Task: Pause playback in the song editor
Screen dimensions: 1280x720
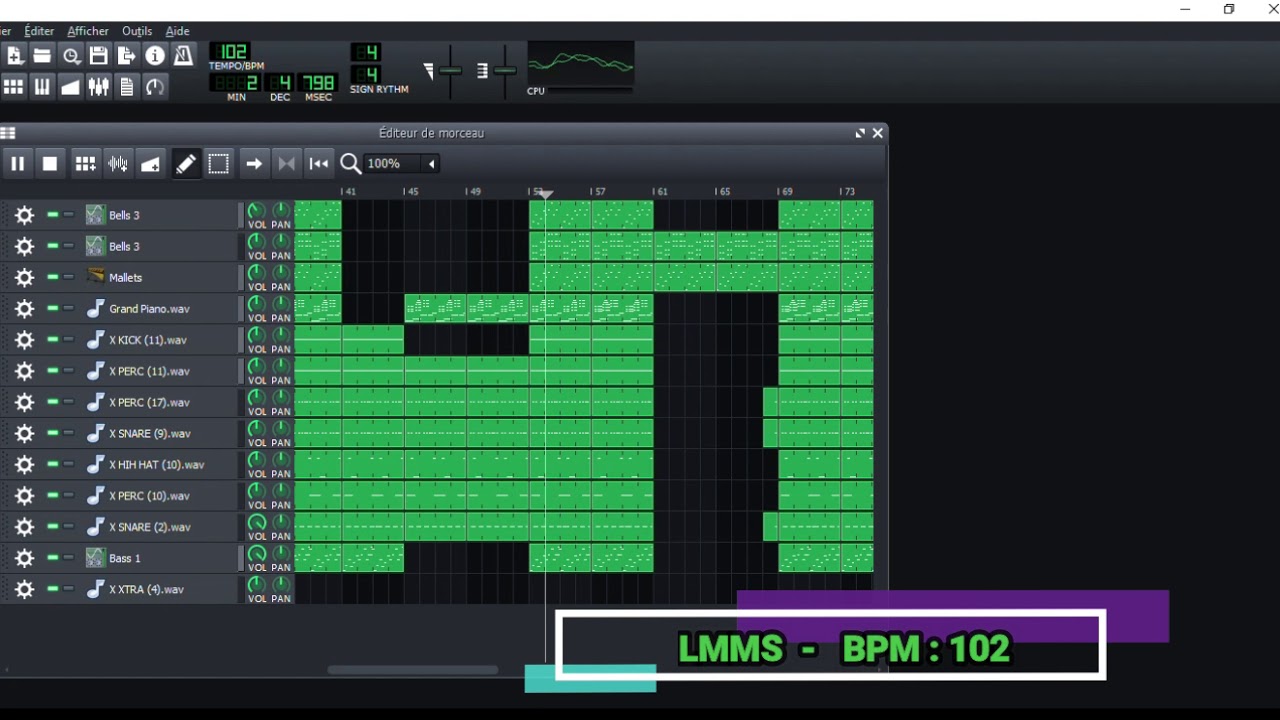Action: (x=18, y=164)
